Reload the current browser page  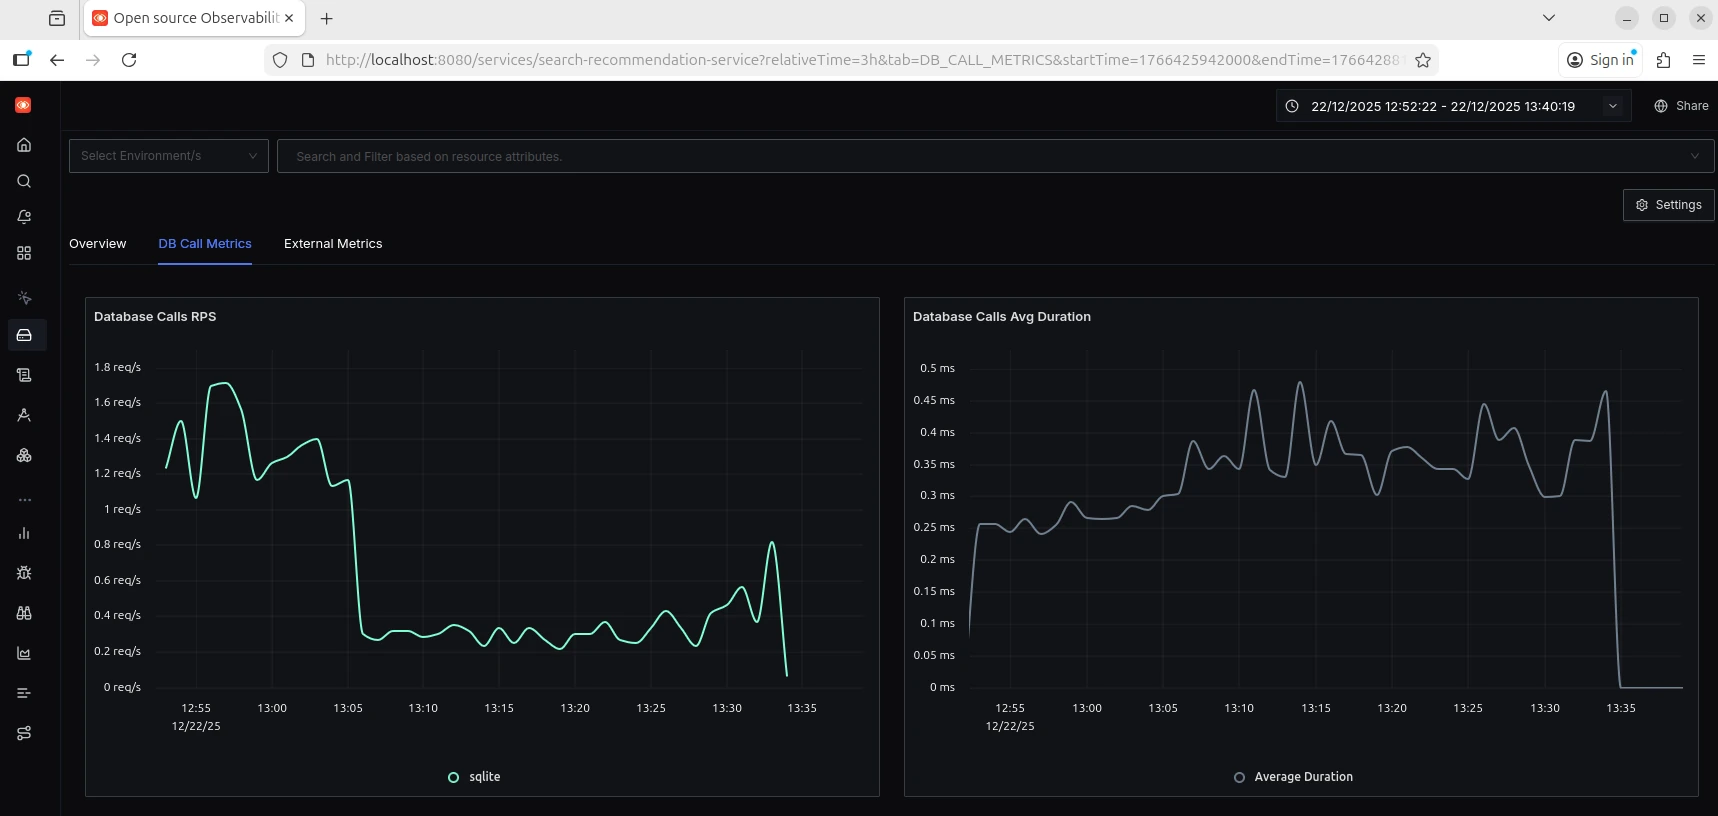click(129, 60)
